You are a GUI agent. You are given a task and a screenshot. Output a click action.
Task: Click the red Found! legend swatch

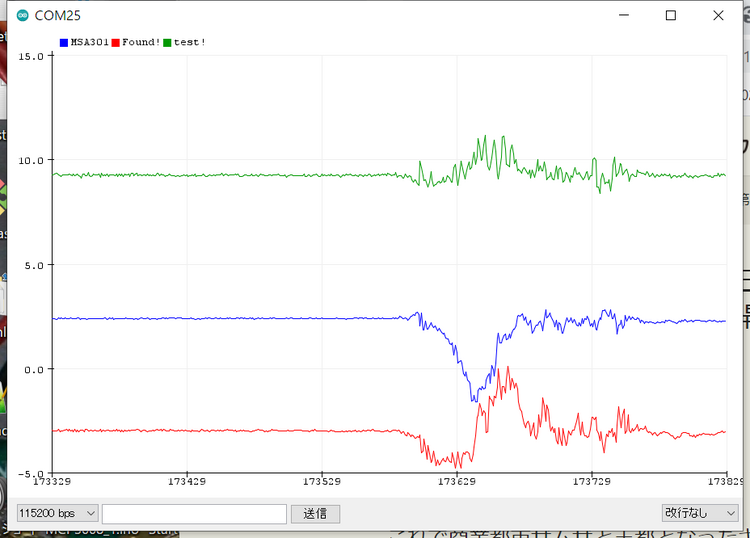[x=116, y=42]
